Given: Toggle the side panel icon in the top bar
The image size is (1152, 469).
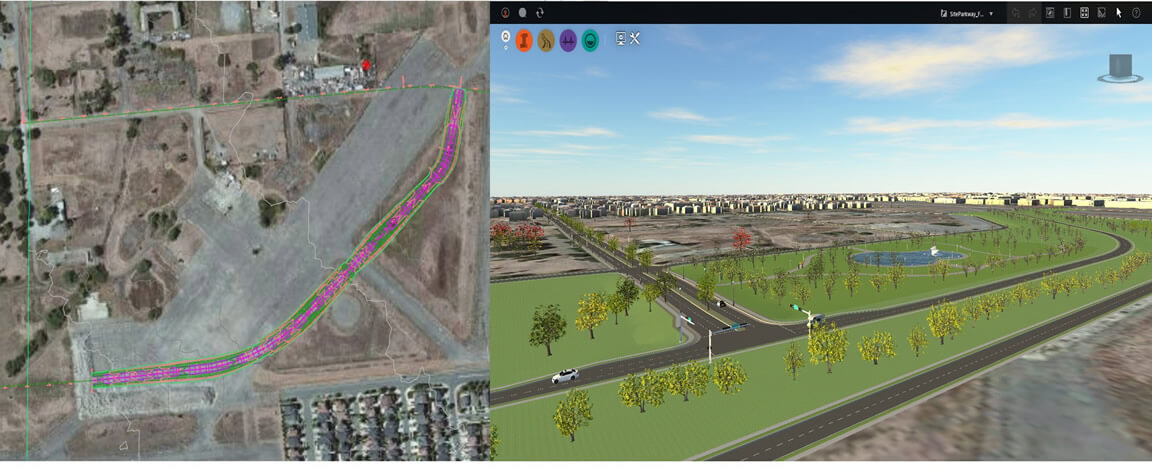Looking at the screenshot, I should tap(1066, 13).
